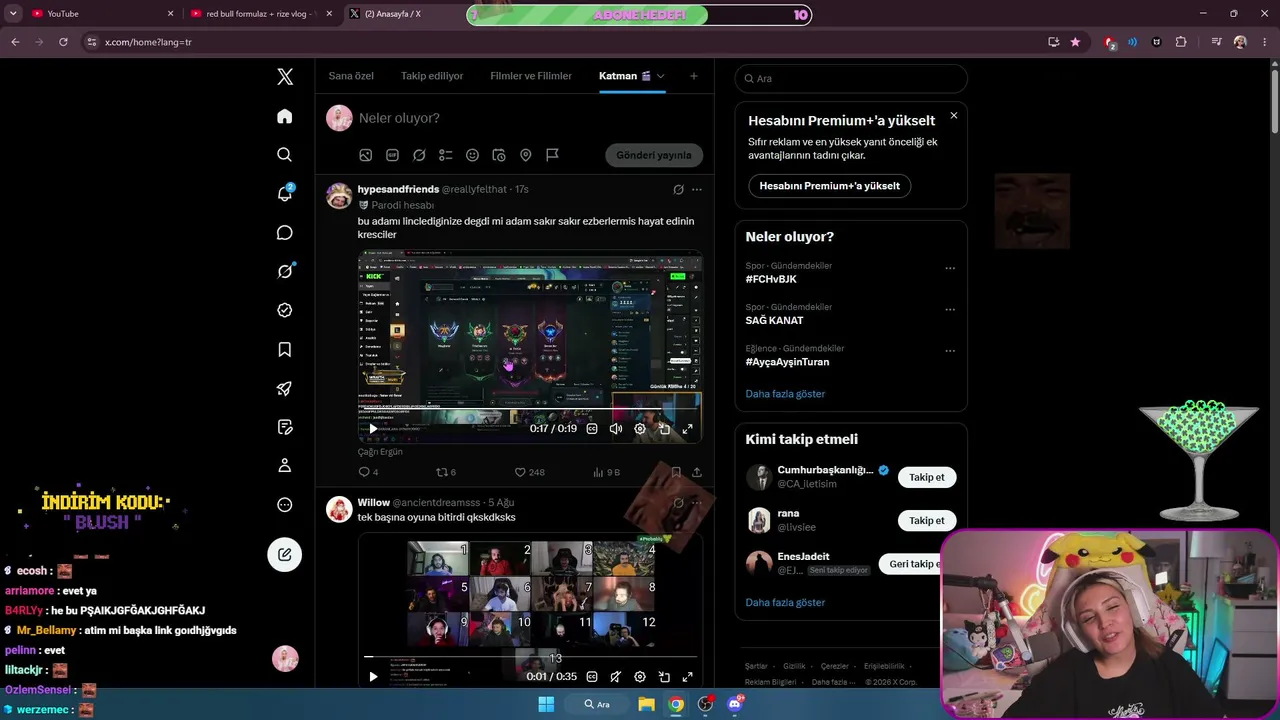1280x720 pixels.
Task: Open the Chrome three-dot menu
Action: coord(1264,42)
